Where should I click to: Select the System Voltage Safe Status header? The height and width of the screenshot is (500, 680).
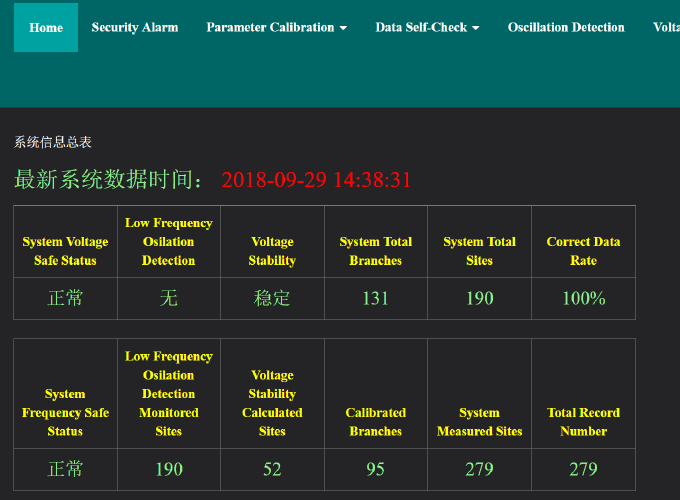point(65,251)
